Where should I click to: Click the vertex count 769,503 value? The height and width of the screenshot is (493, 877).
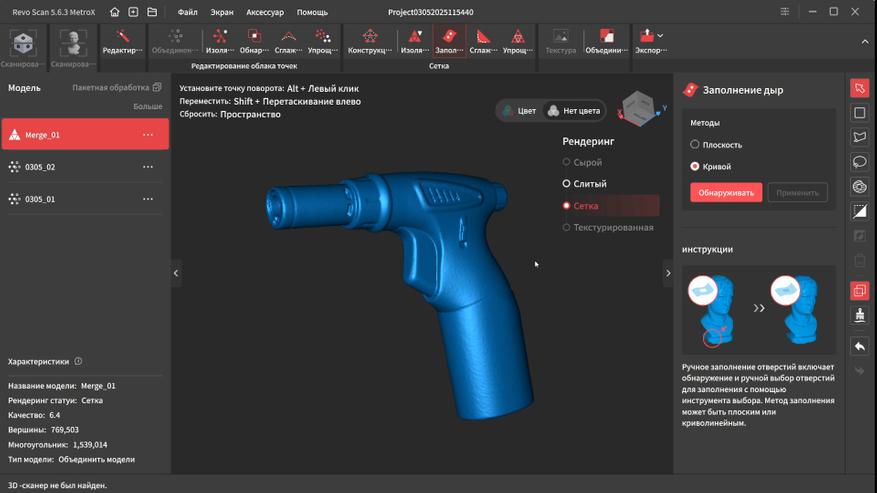coord(65,430)
